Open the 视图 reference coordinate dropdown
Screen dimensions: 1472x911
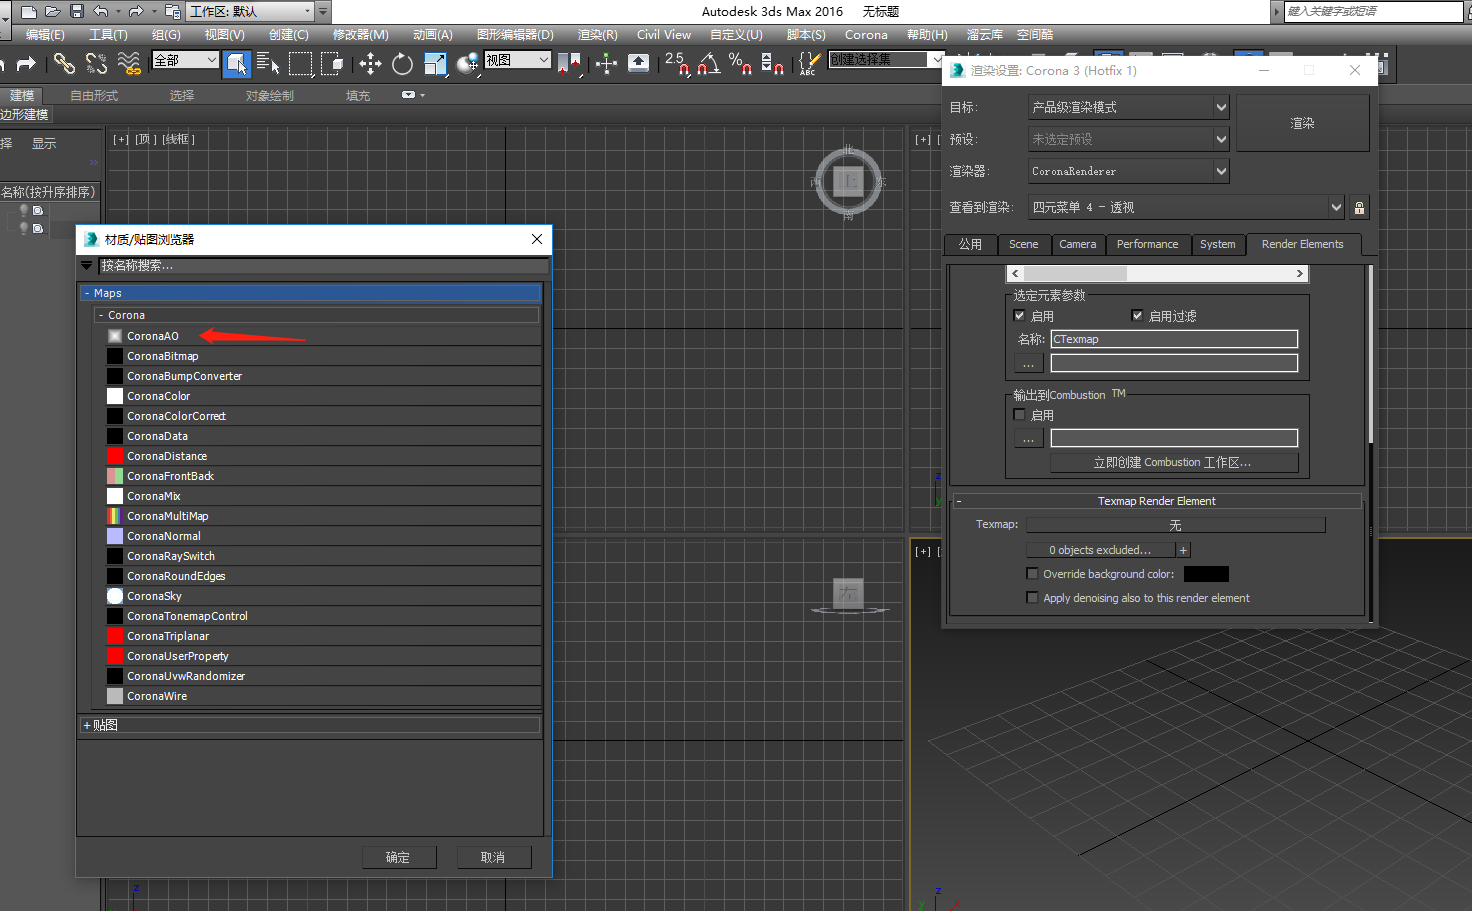[x=517, y=60]
